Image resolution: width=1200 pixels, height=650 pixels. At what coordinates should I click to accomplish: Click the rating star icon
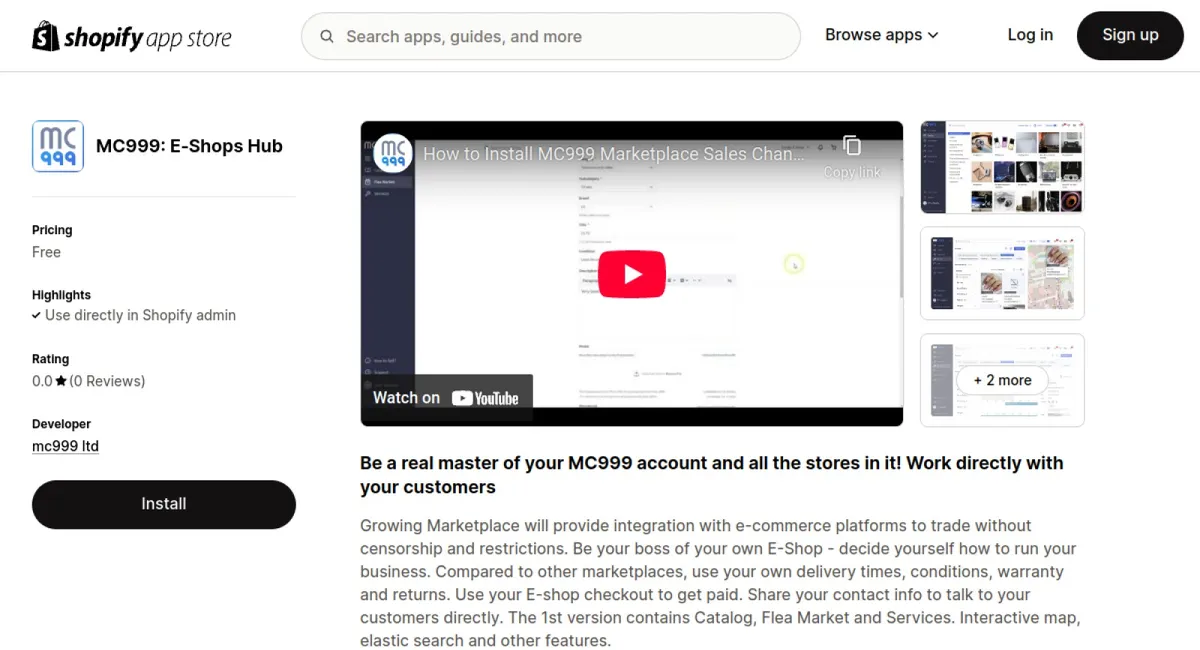click(x=61, y=381)
